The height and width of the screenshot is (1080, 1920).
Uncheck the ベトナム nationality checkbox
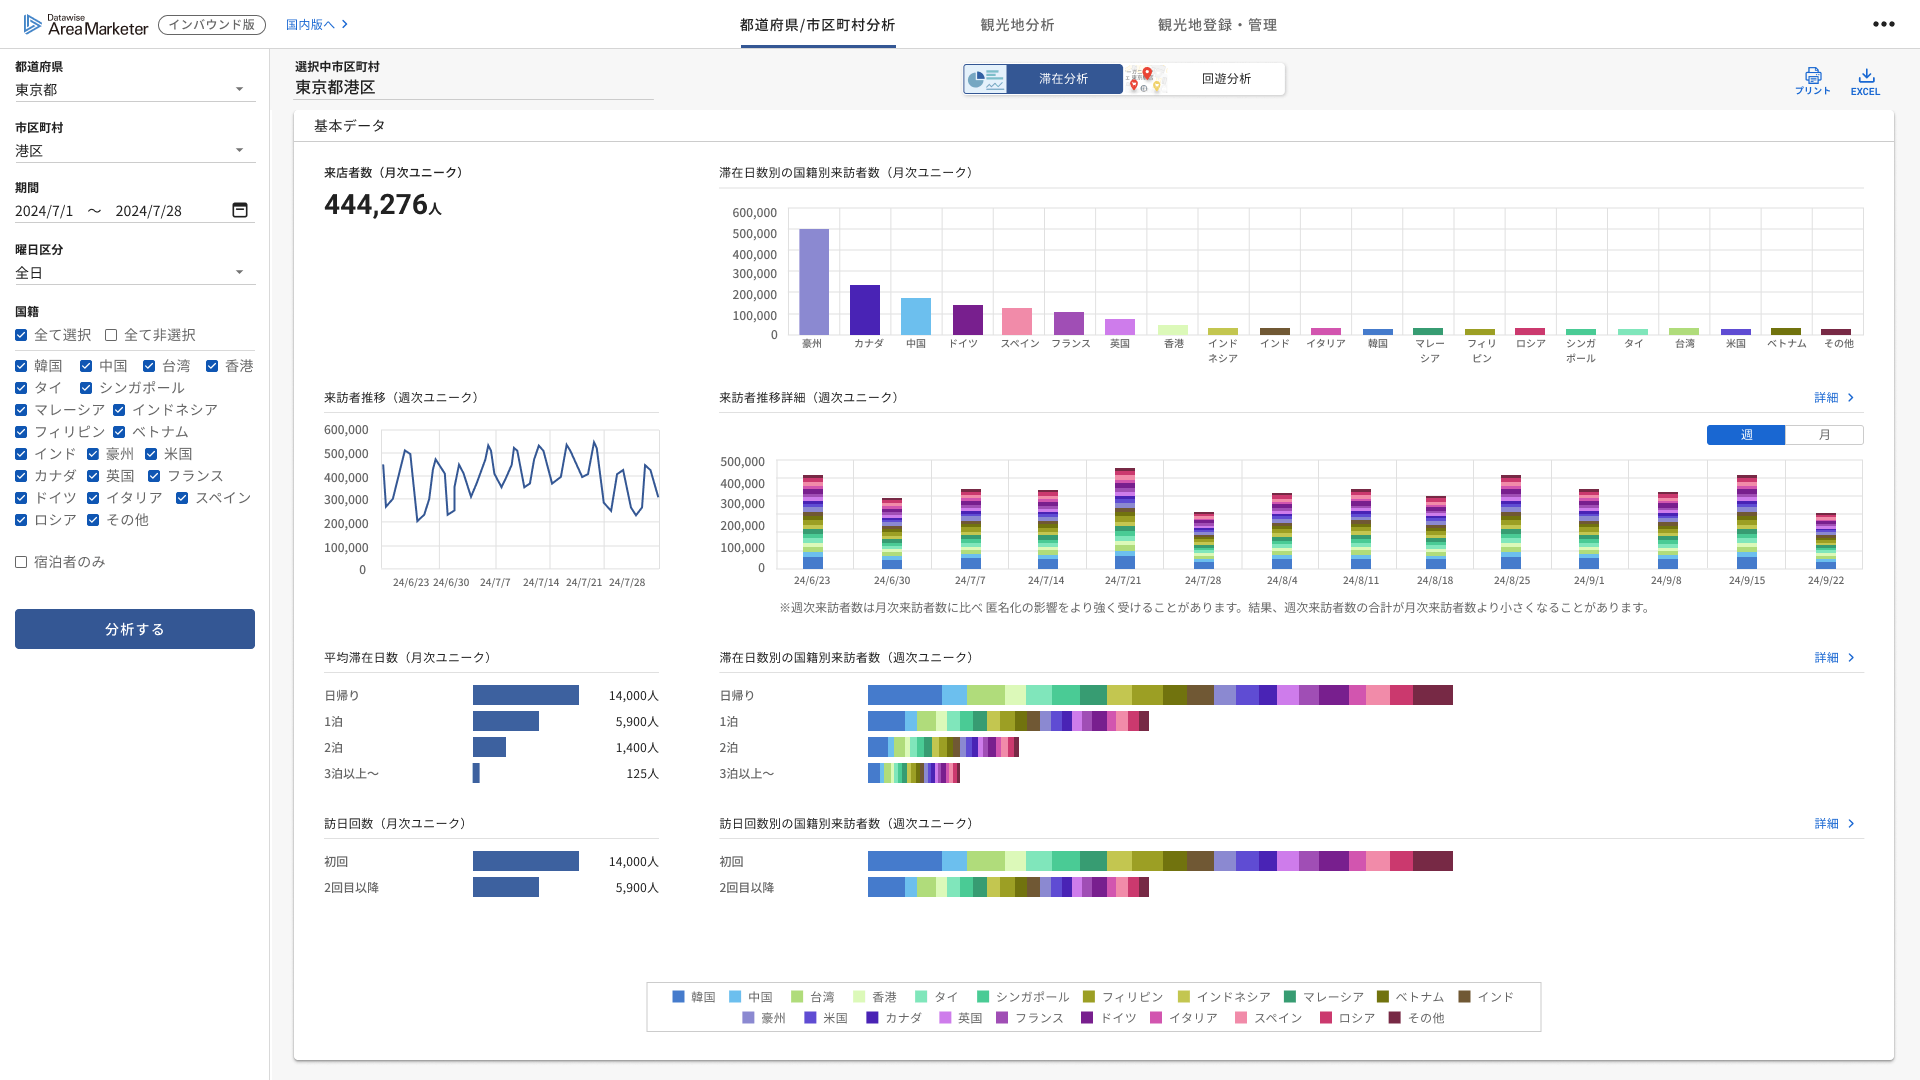tap(119, 432)
